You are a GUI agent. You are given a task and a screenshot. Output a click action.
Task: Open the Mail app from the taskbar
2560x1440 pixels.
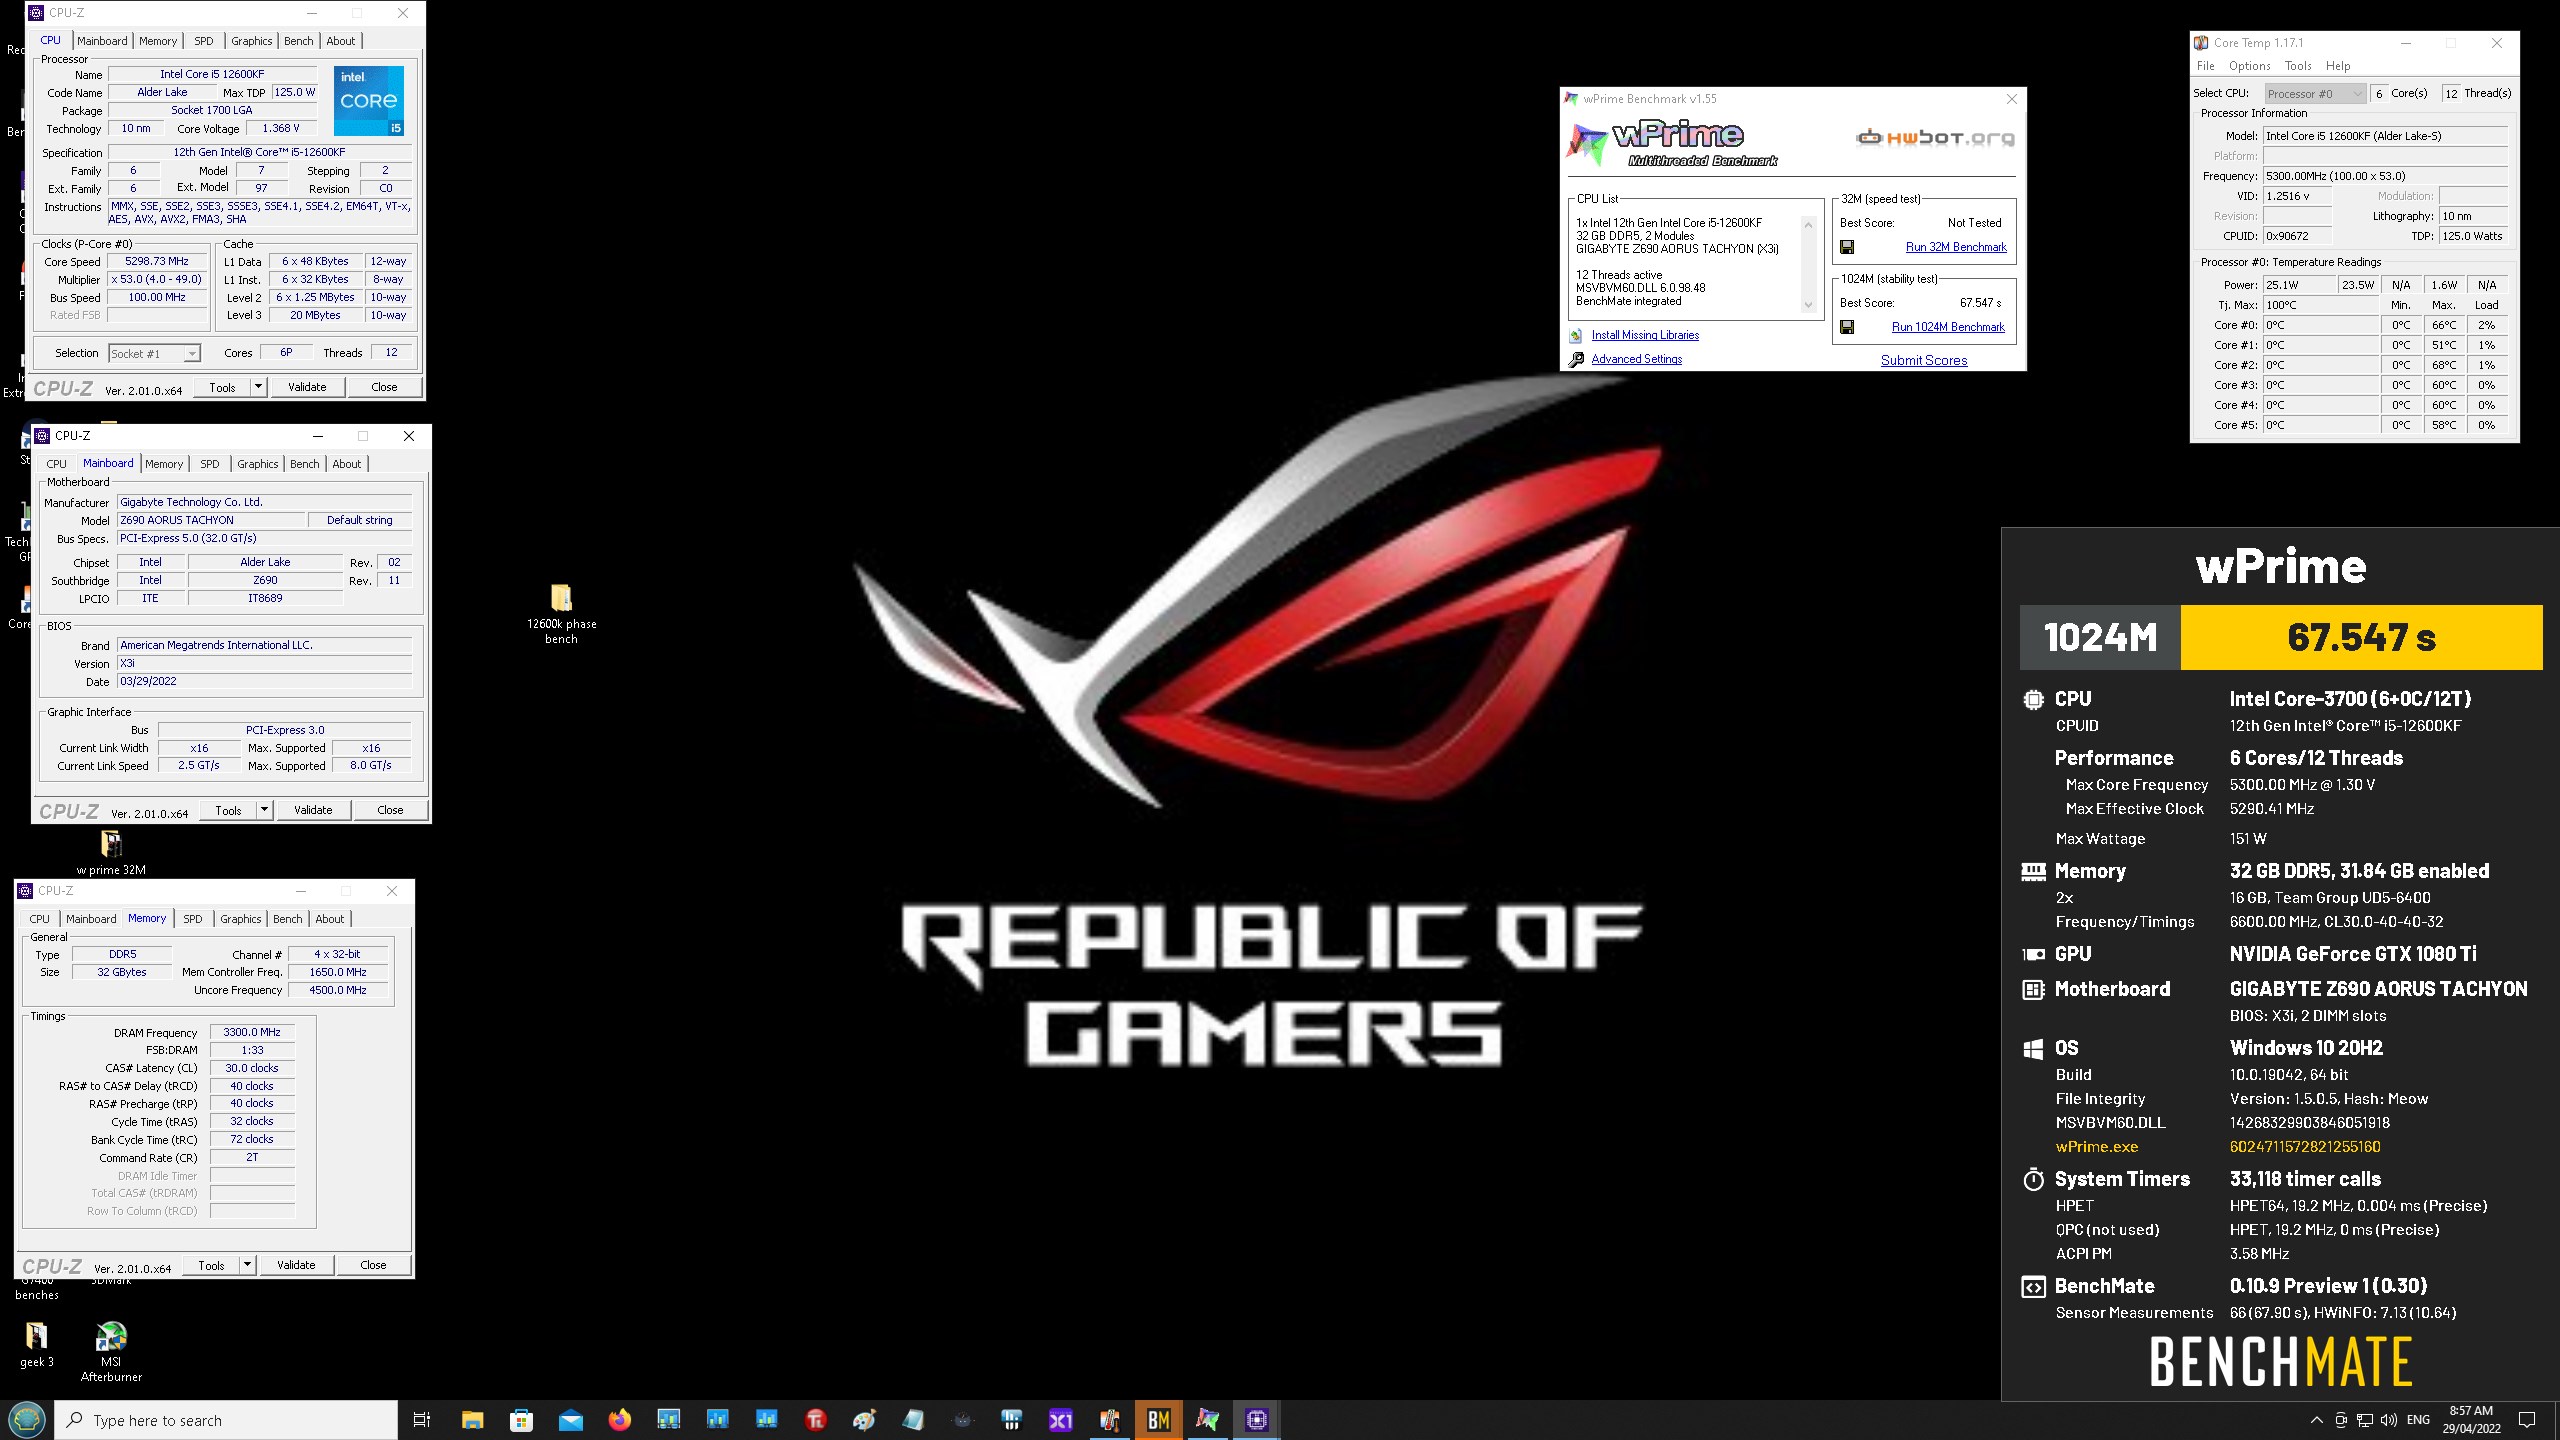(570, 1420)
